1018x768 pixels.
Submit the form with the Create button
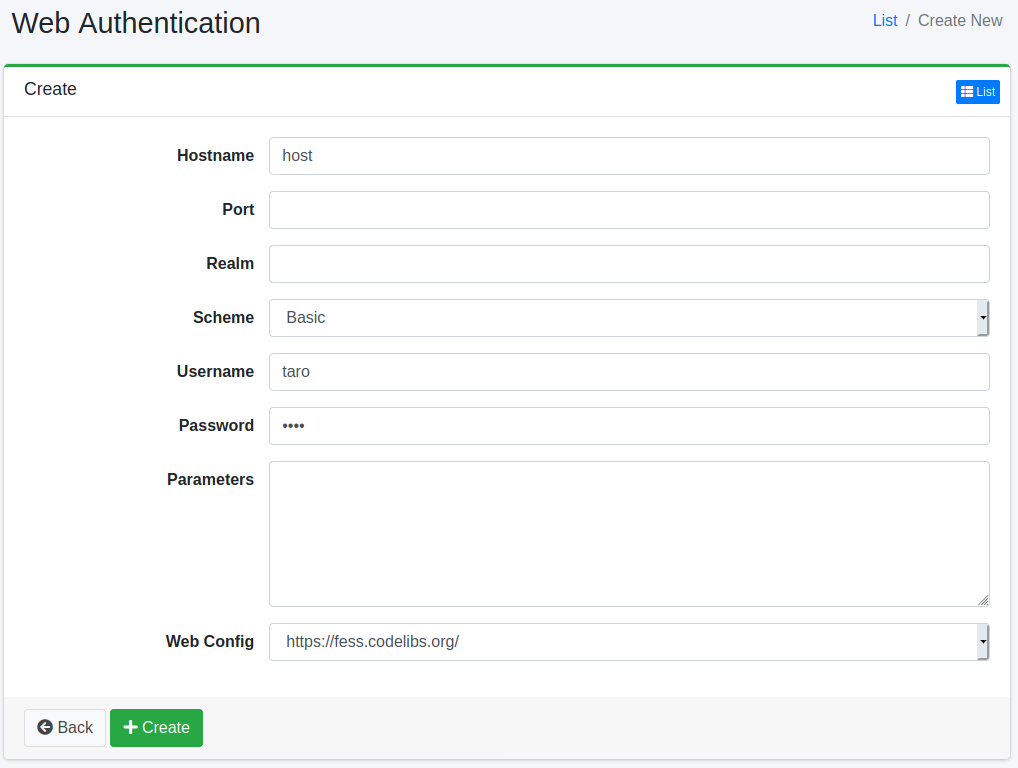(x=156, y=728)
